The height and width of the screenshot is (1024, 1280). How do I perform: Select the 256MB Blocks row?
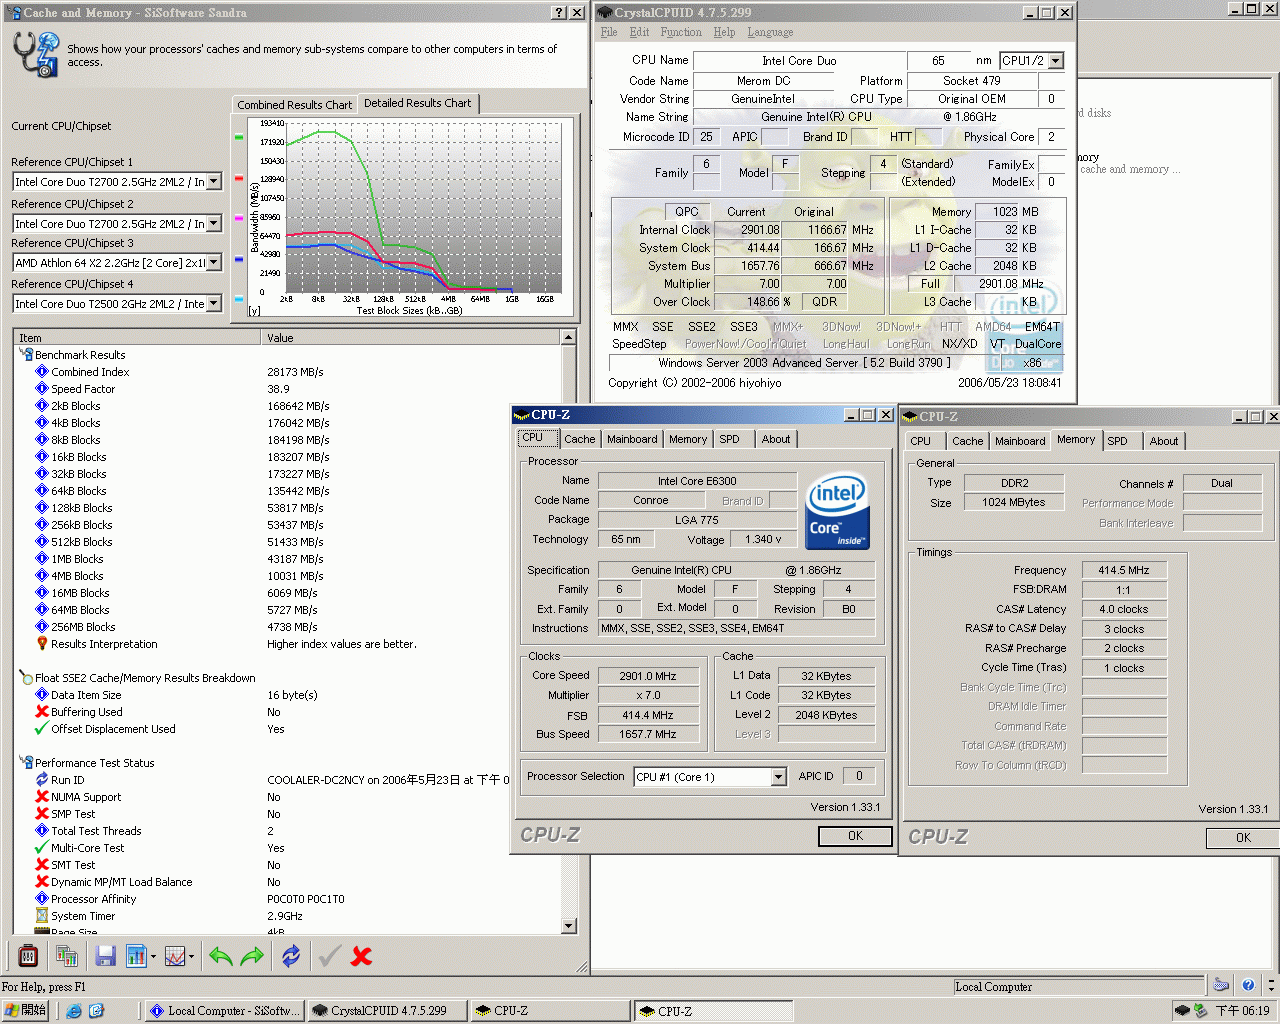[289, 627]
